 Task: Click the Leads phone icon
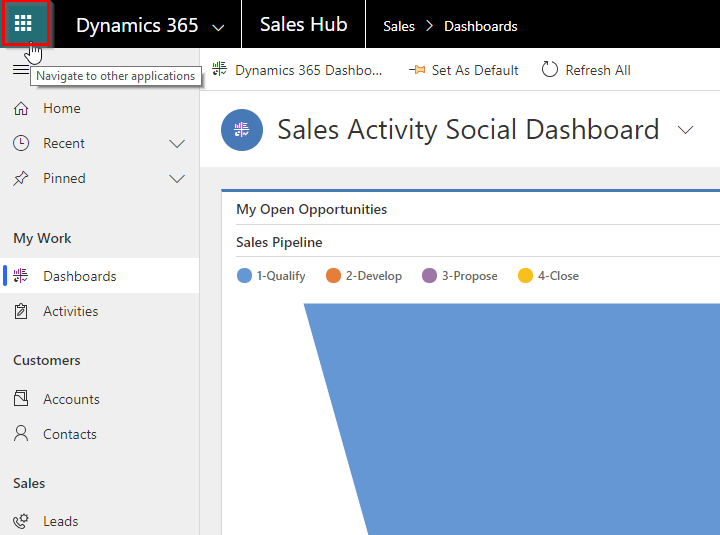[x=21, y=521]
